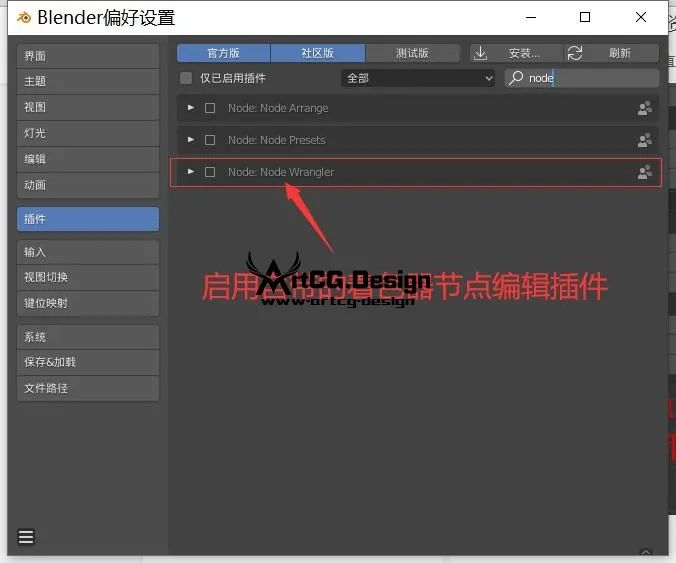Open the 输入 preferences tab

[x=88, y=252]
